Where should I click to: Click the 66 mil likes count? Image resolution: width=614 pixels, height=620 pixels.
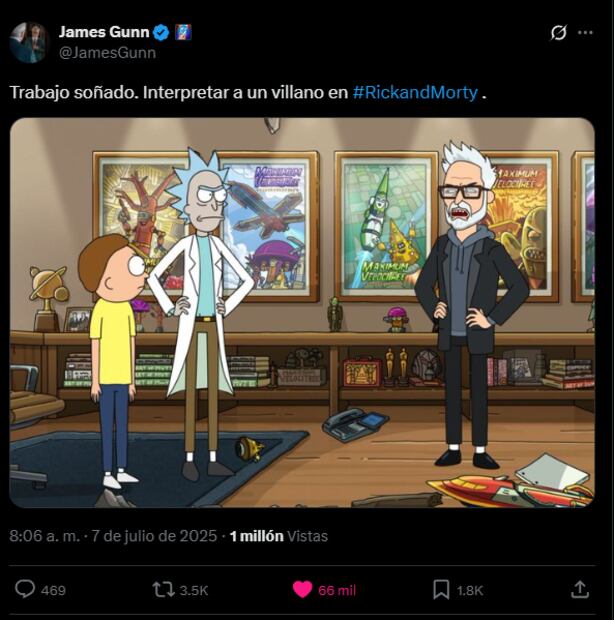point(337,590)
